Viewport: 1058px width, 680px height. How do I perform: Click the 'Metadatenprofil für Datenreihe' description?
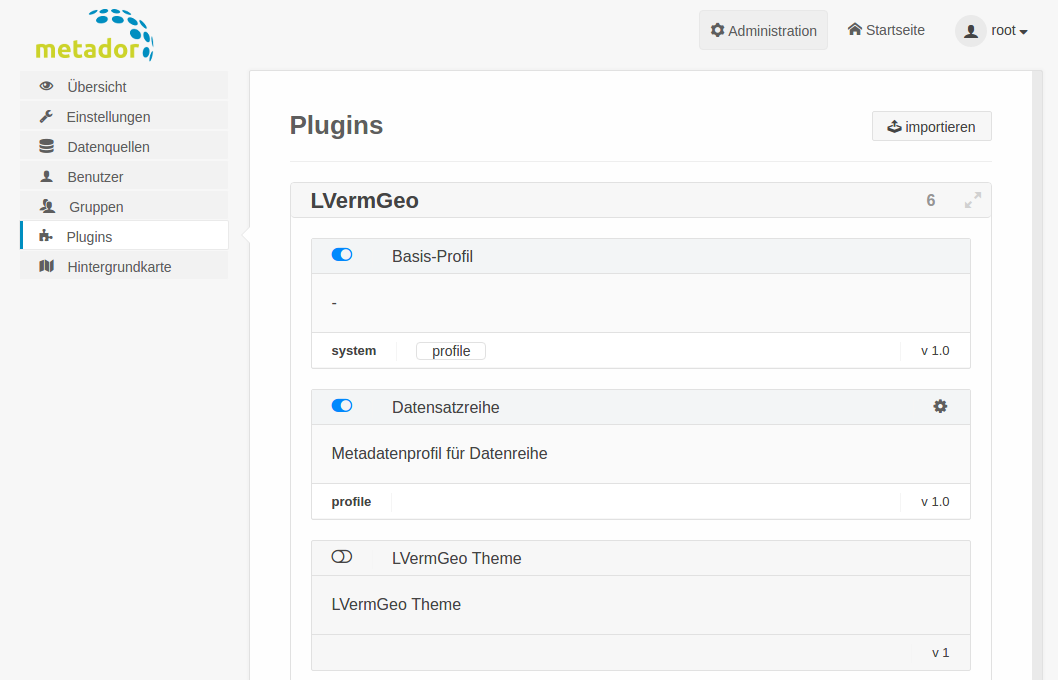pos(439,453)
